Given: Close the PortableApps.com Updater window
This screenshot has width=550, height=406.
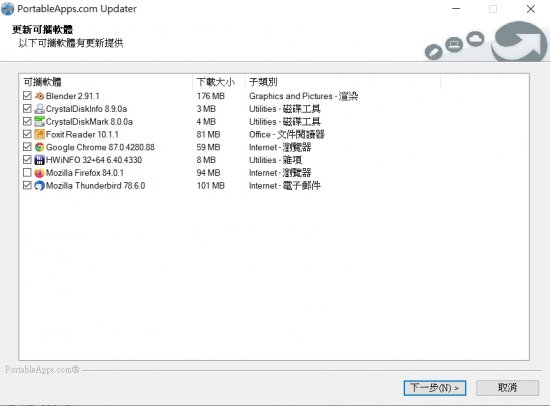Looking at the screenshot, I should point(531,9).
